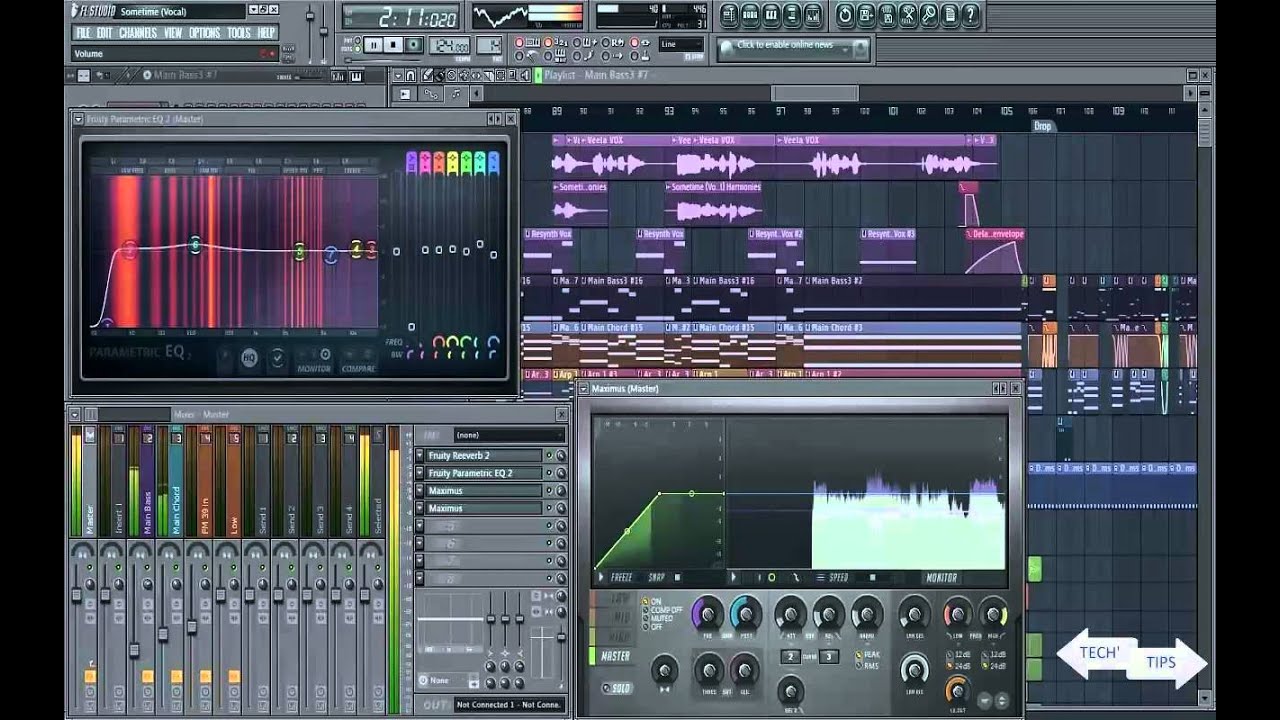The height and width of the screenshot is (720, 1280).
Task: Select the MID band in Maximus
Action: tap(615, 617)
